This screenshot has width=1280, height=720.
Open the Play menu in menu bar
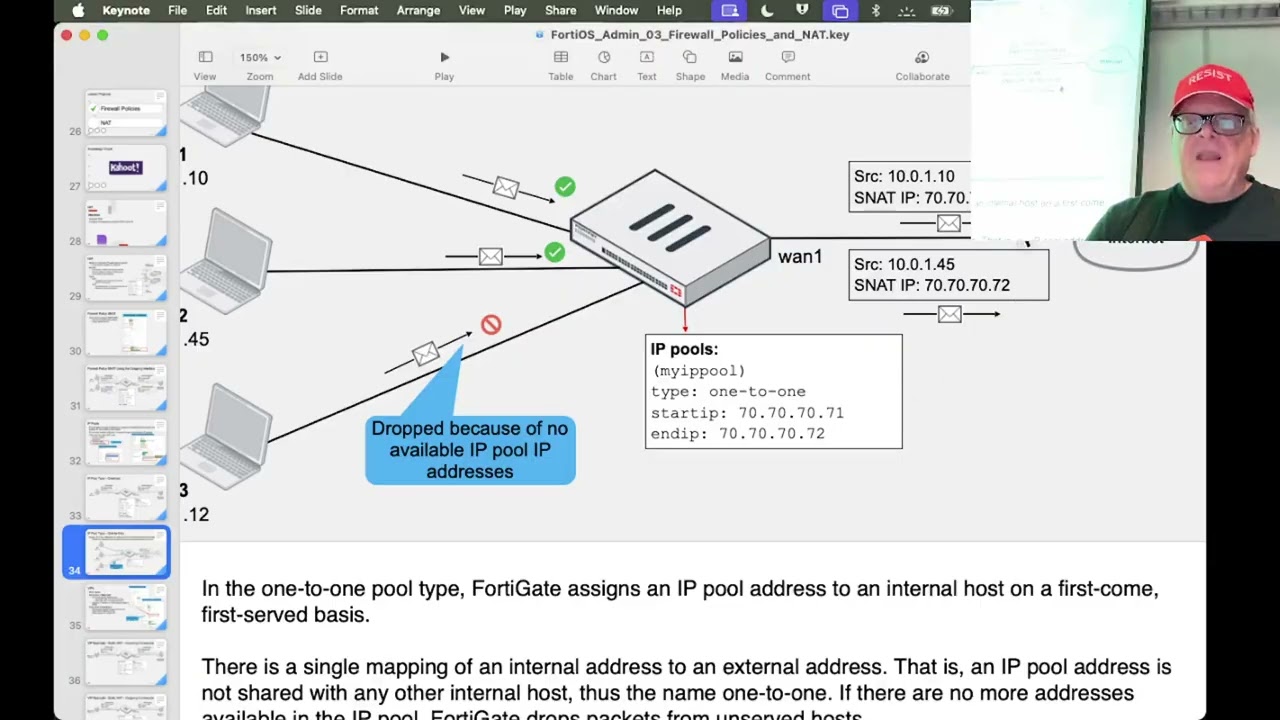515,11
